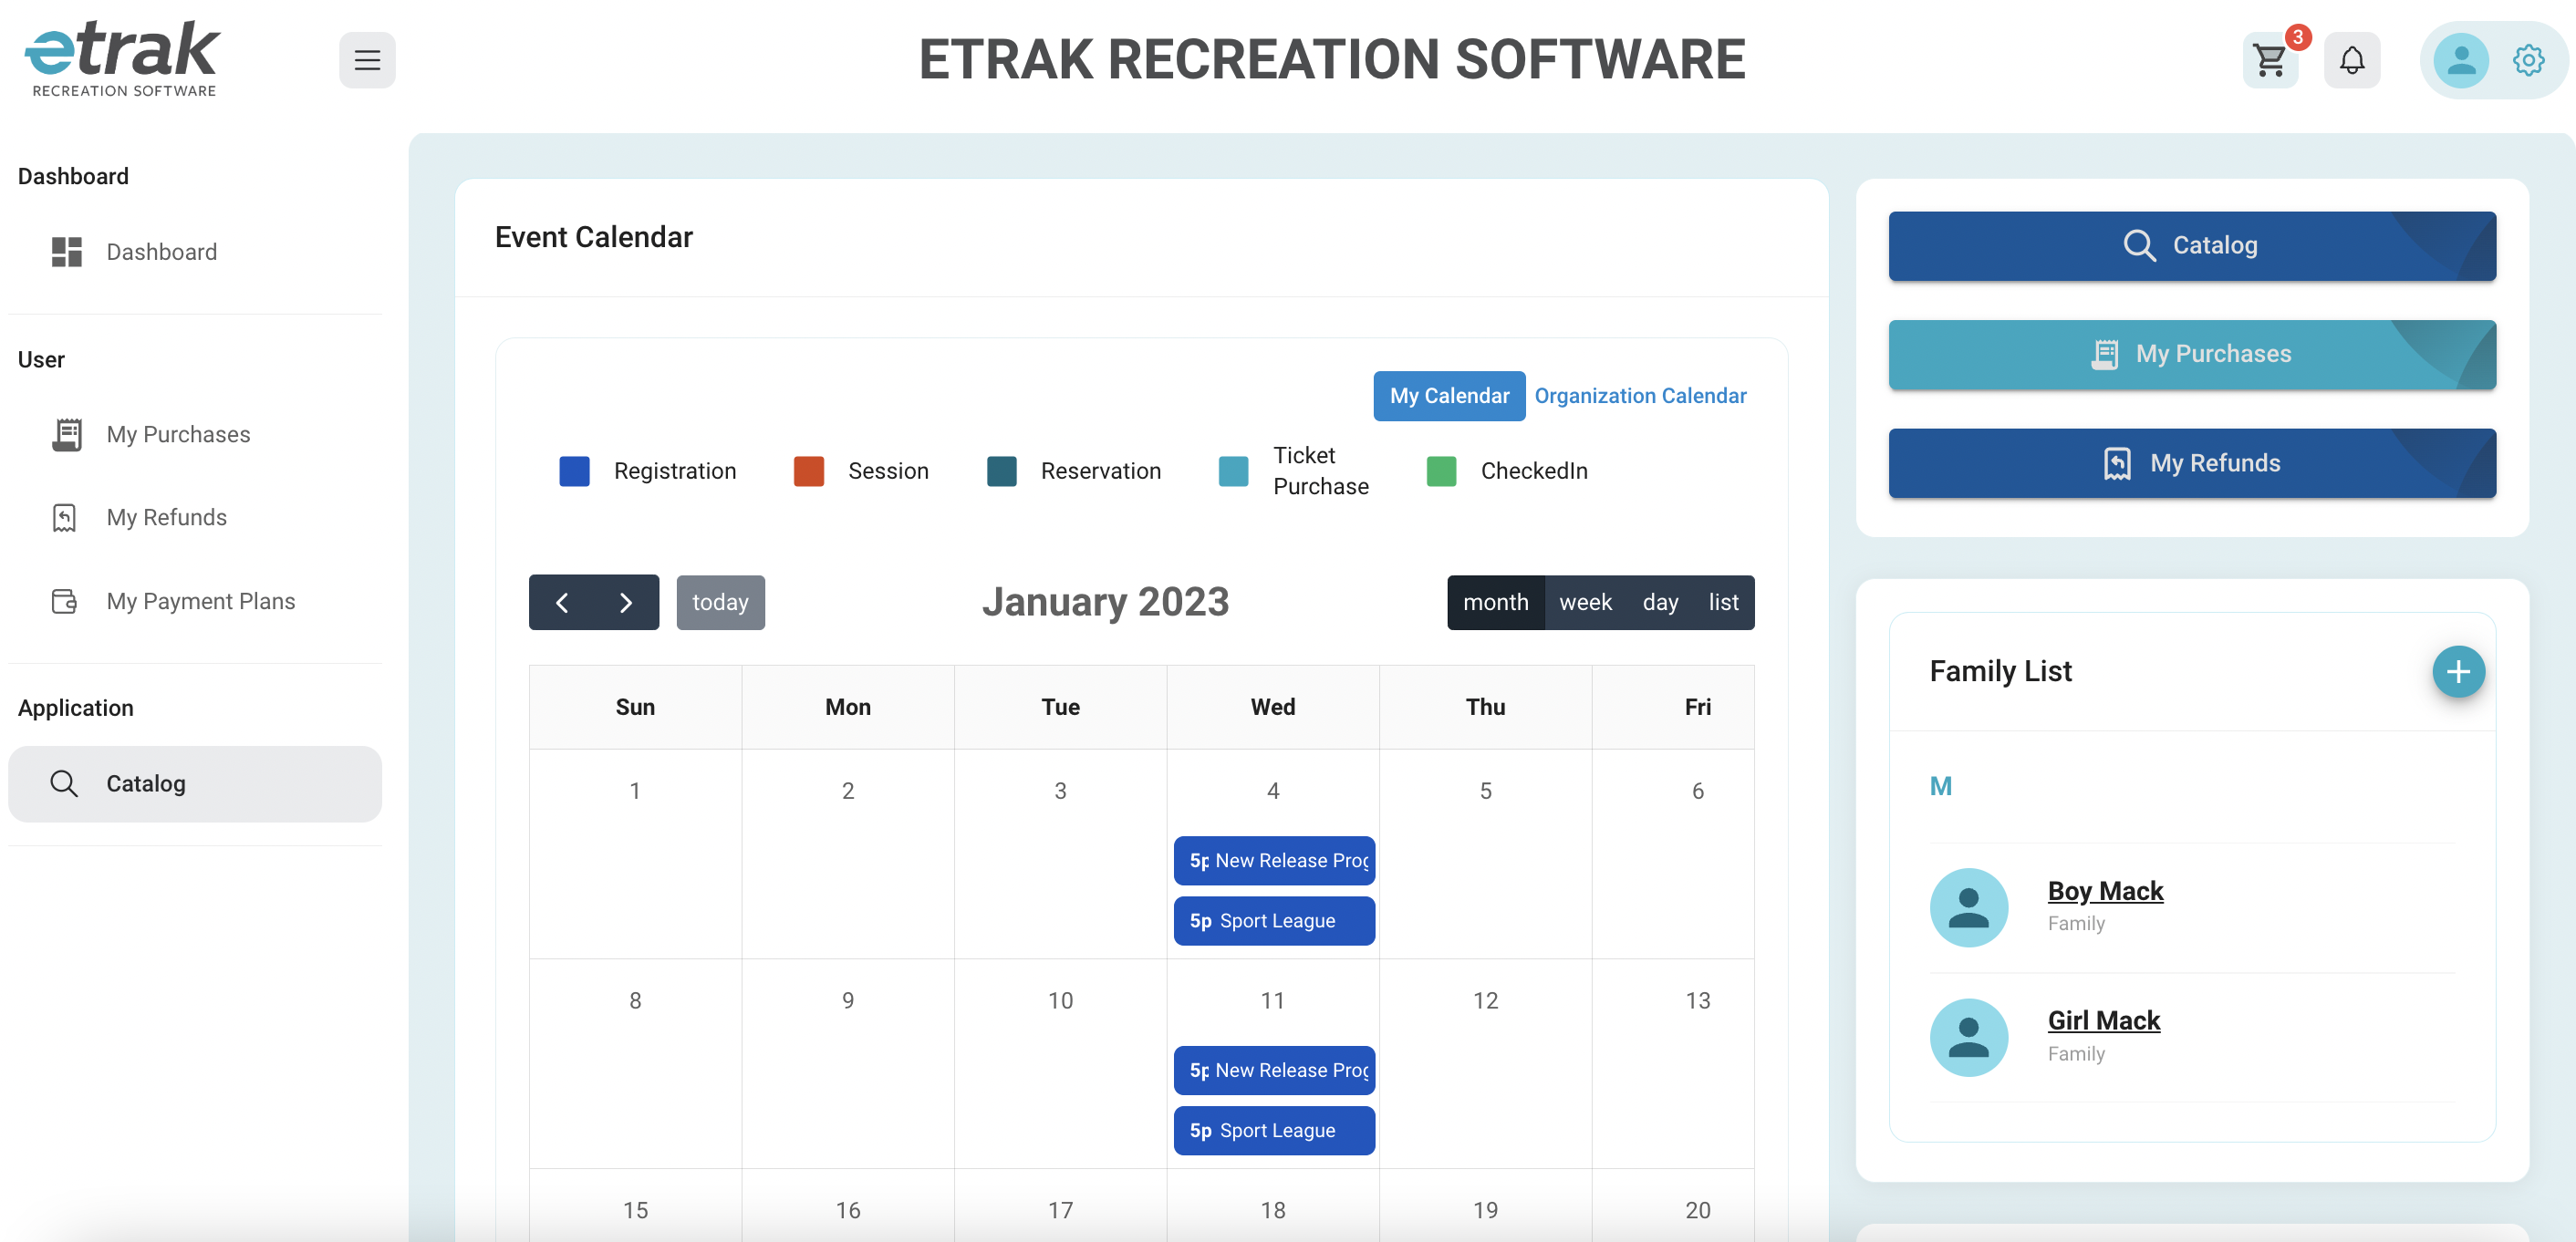Click the Ticket Purchase light blue swatch
This screenshot has height=1242, width=2576.
[1233, 471]
